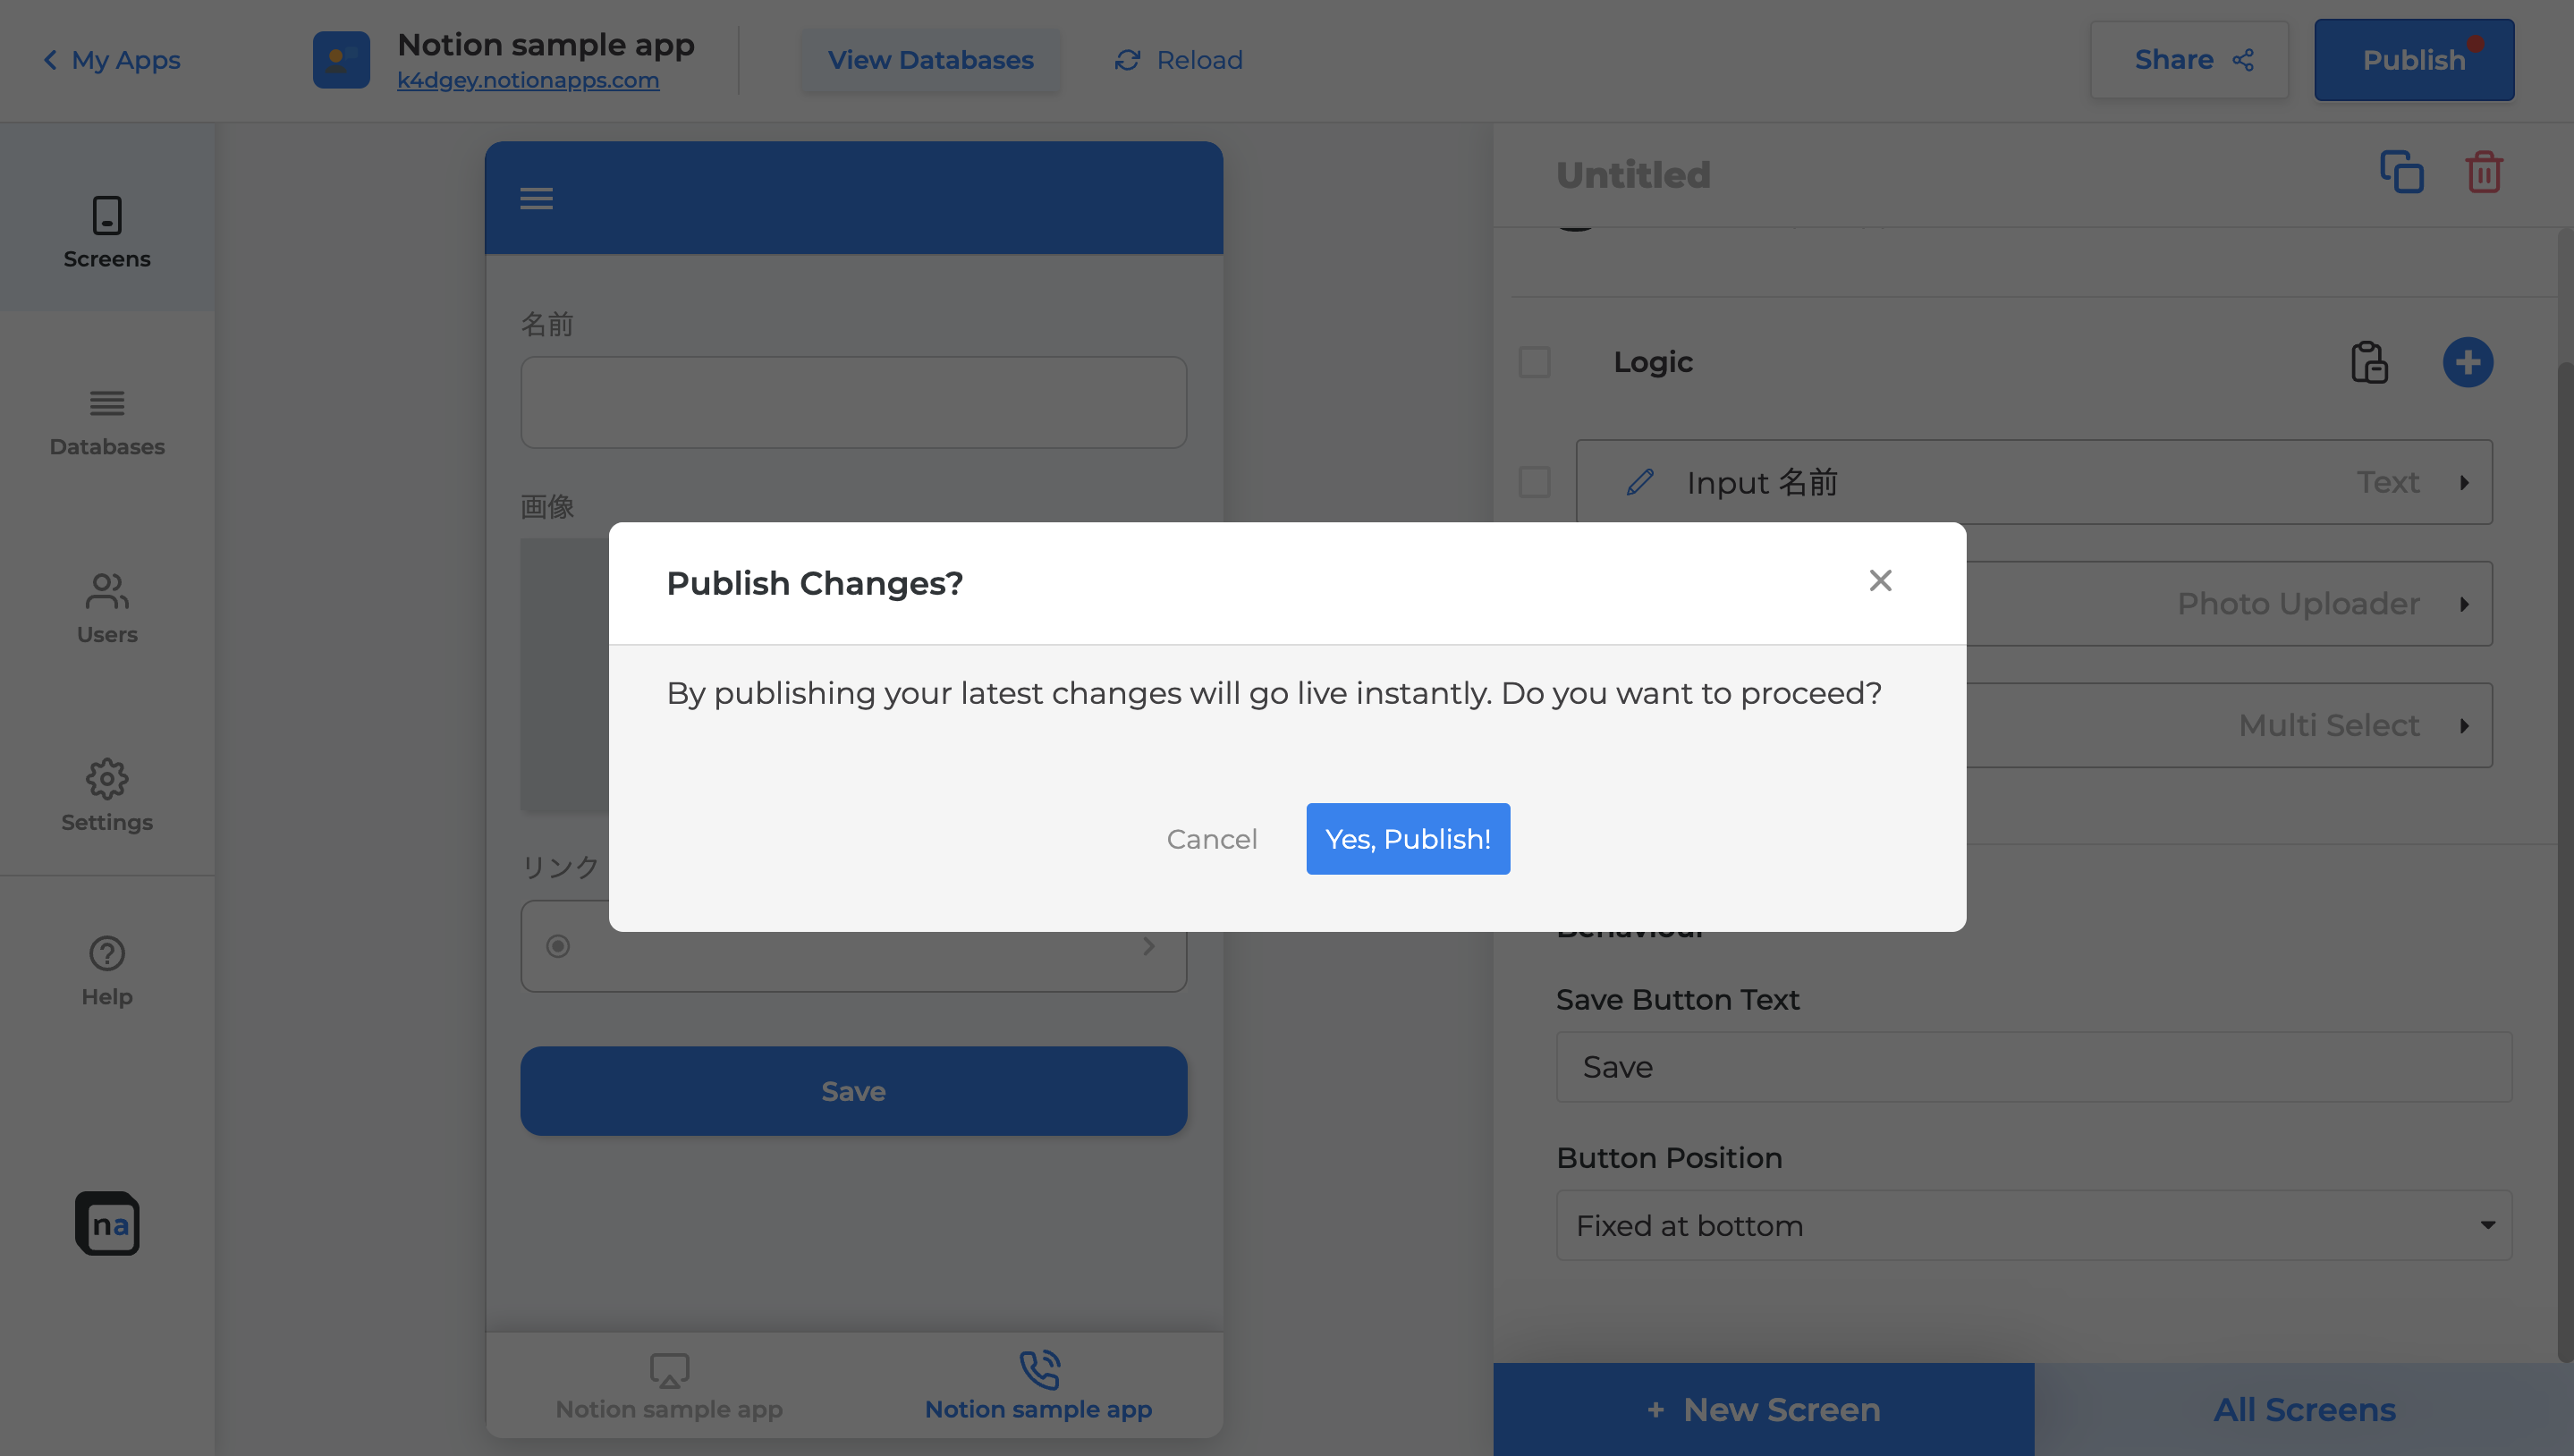Open the Button Position dropdown

(2033, 1225)
